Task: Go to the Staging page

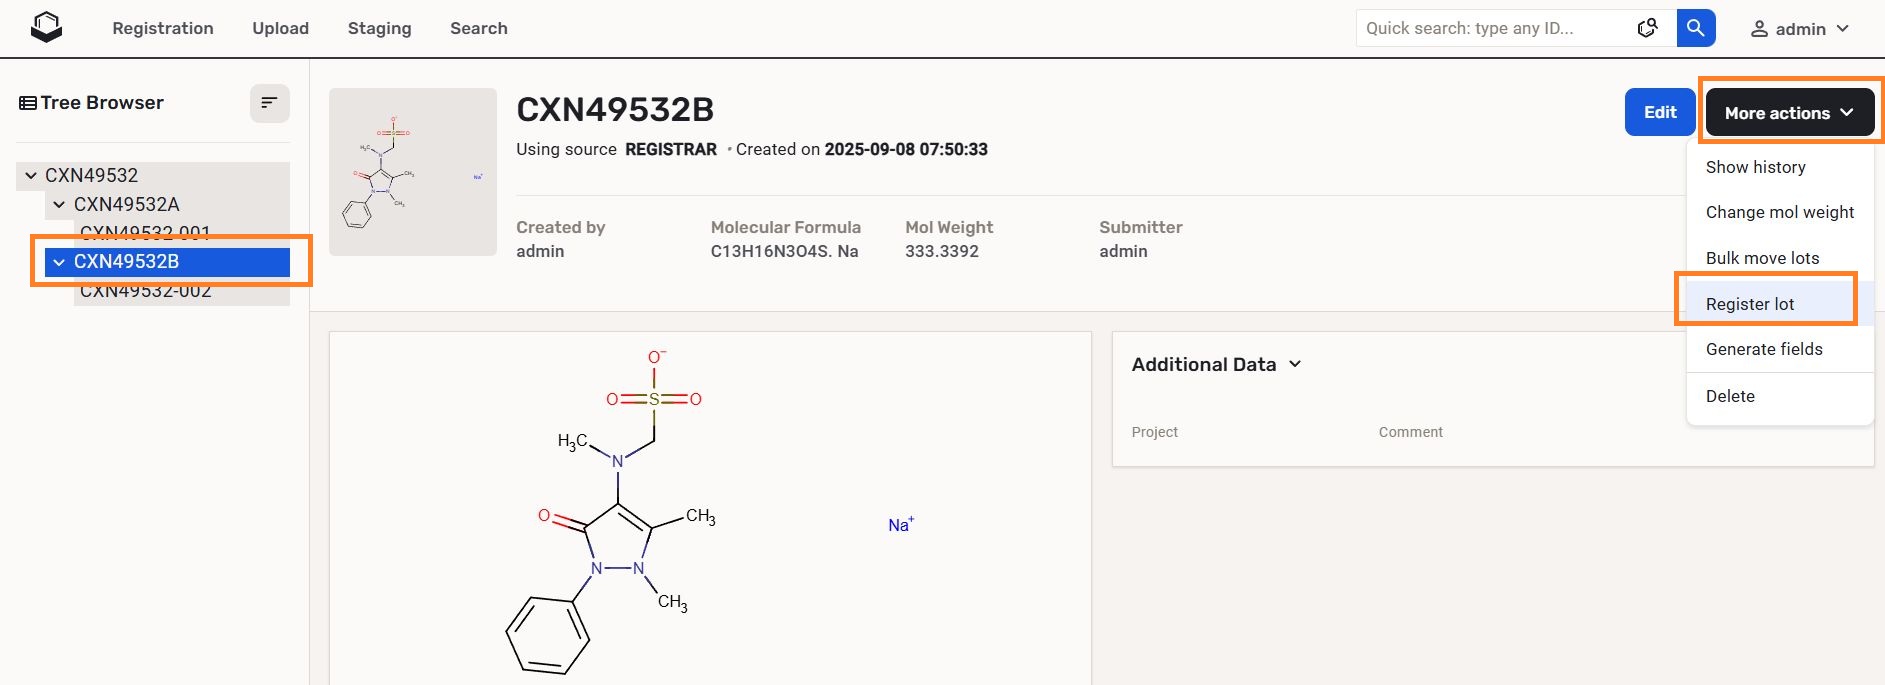Action: [x=379, y=28]
